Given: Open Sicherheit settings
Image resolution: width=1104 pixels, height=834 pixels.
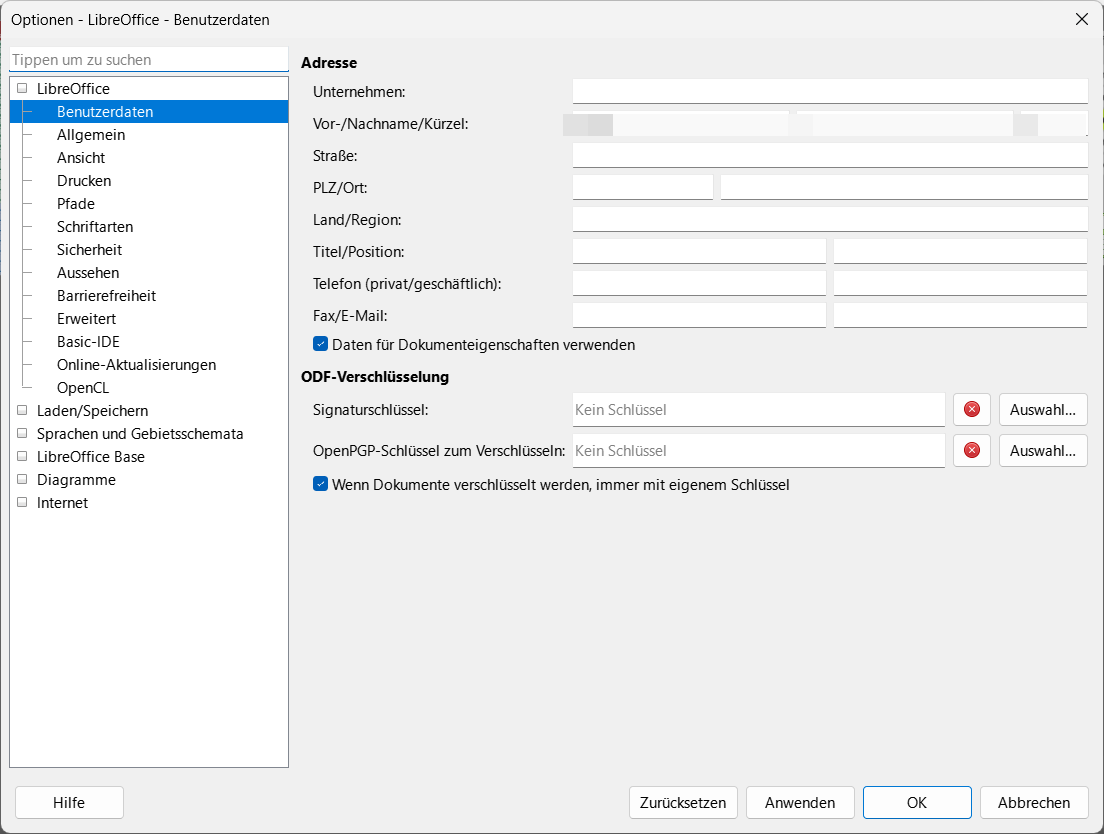Looking at the screenshot, I should click(x=89, y=250).
